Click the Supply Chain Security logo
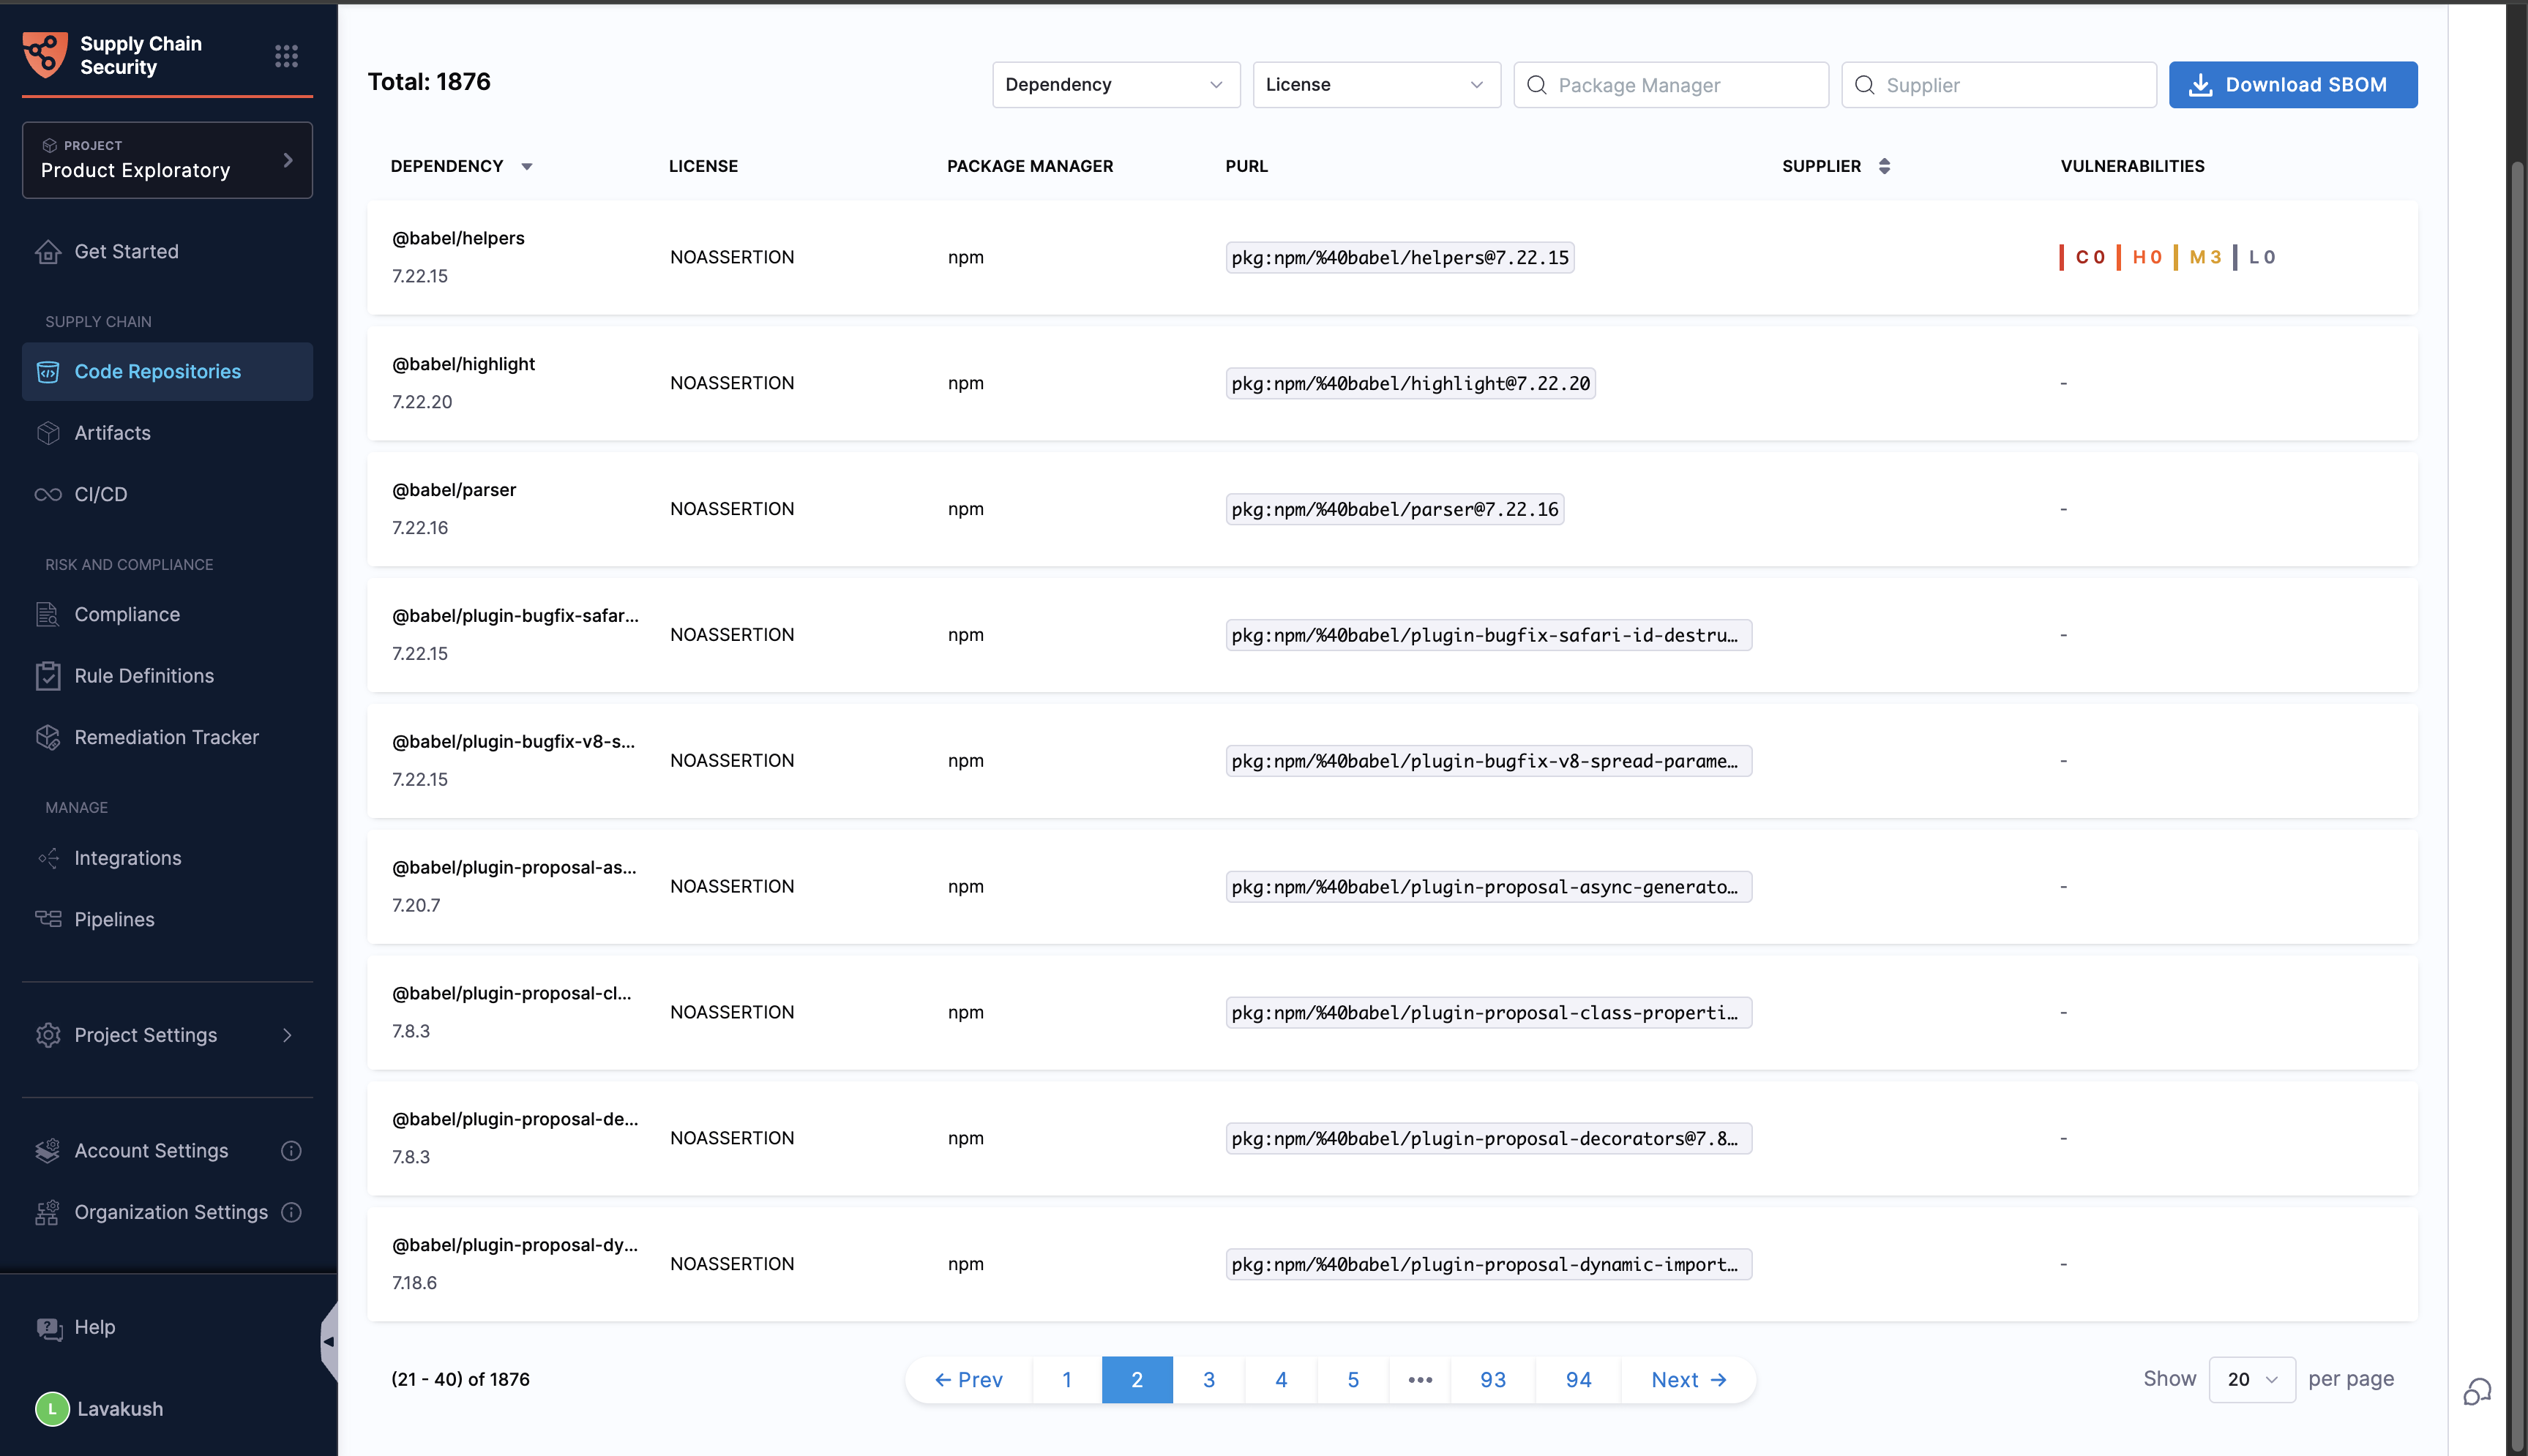The width and height of the screenshot is (2528, 1456). pos(46,55)
